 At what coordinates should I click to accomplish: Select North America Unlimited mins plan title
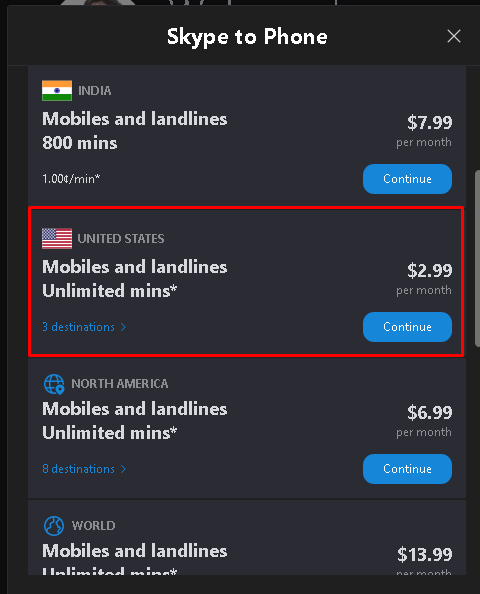(134, 421)
